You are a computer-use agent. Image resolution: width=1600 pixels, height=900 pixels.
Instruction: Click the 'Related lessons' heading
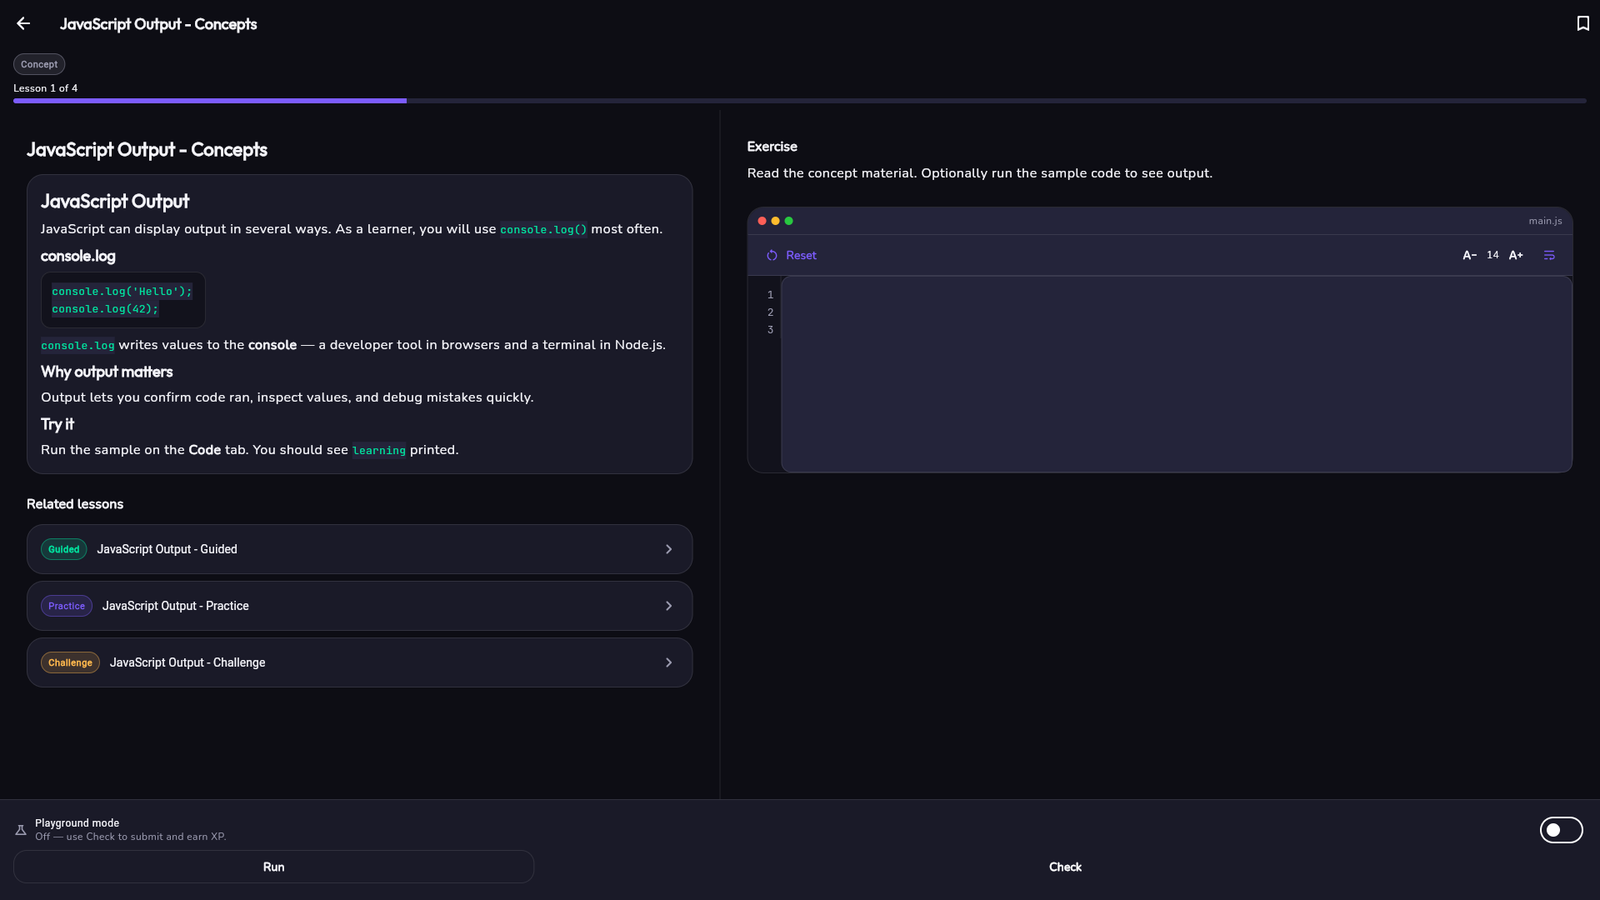[x=75, y=504]
